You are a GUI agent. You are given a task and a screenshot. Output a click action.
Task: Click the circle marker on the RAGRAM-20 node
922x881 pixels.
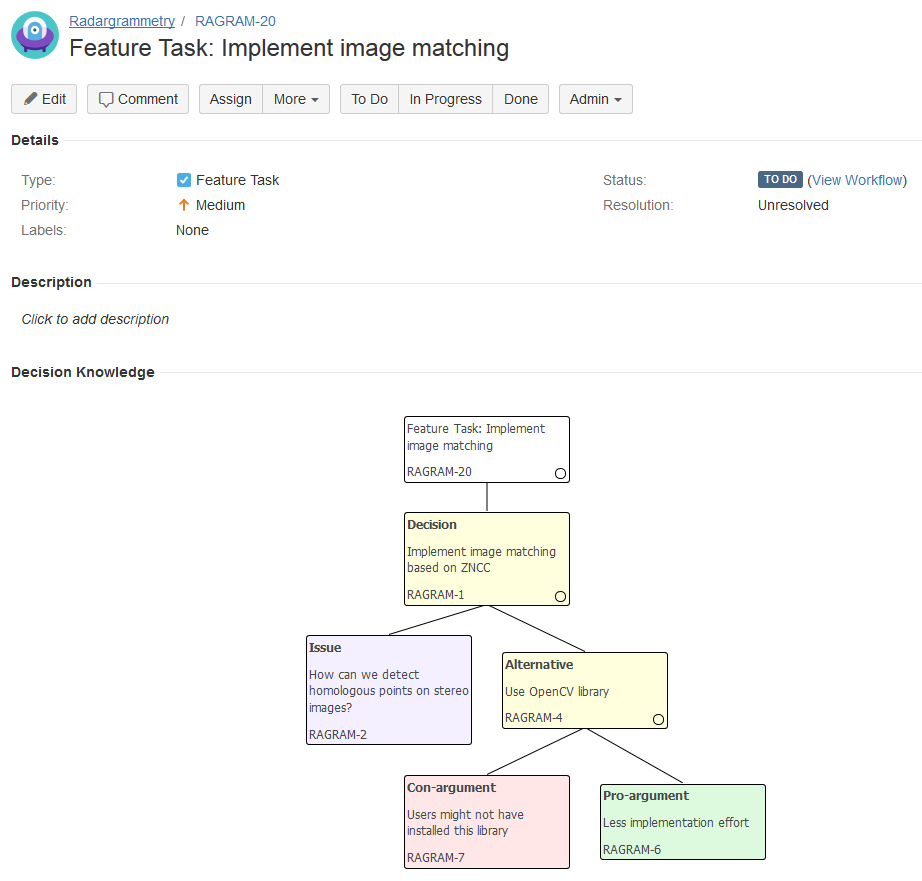coord(560,473)
